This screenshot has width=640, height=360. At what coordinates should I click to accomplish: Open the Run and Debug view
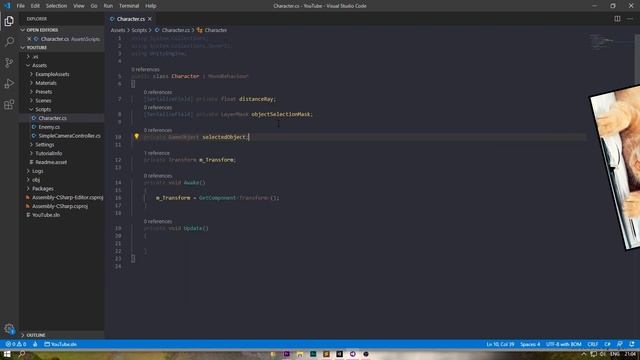tap(9, 83)
